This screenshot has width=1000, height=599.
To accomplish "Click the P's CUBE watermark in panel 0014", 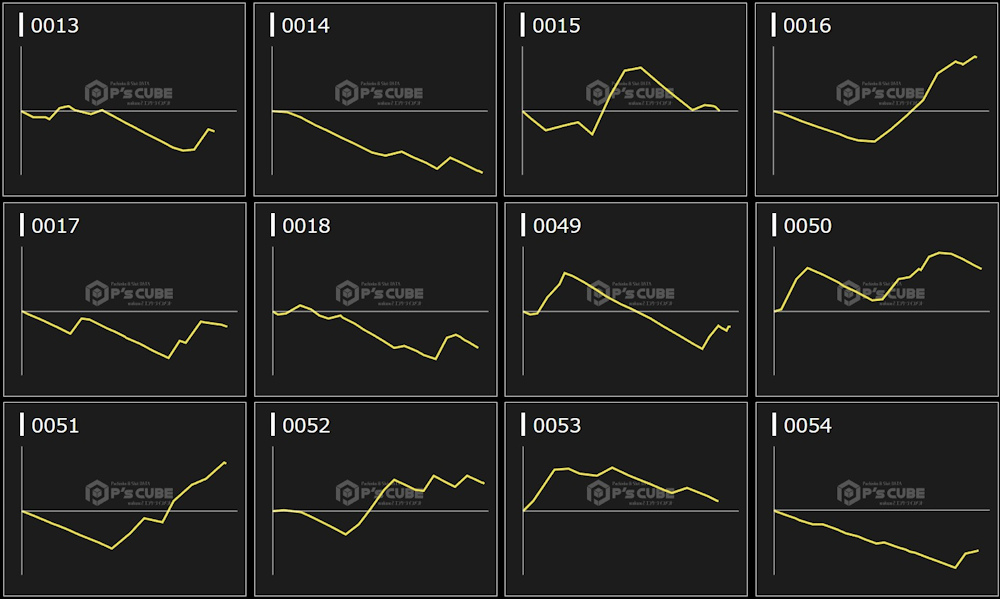I will coord(378,93).
